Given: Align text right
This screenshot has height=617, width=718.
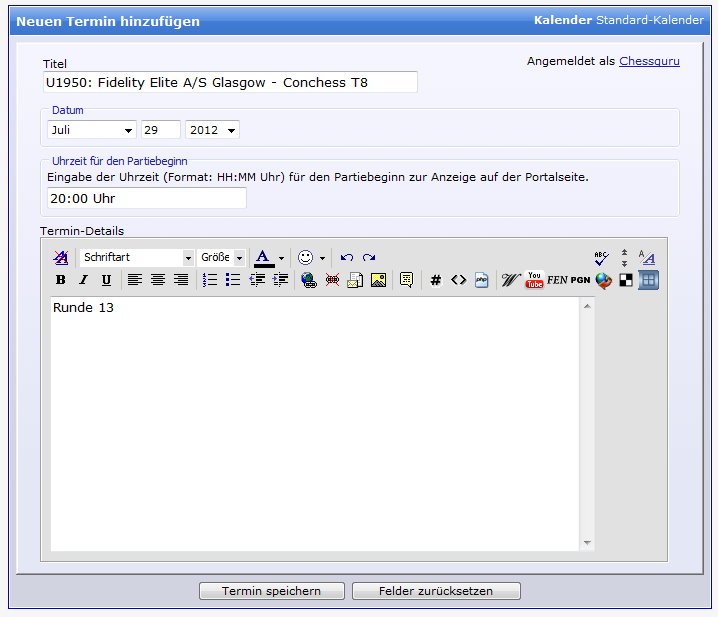Looking at the screenshot, I should click(x=181, y=280).
